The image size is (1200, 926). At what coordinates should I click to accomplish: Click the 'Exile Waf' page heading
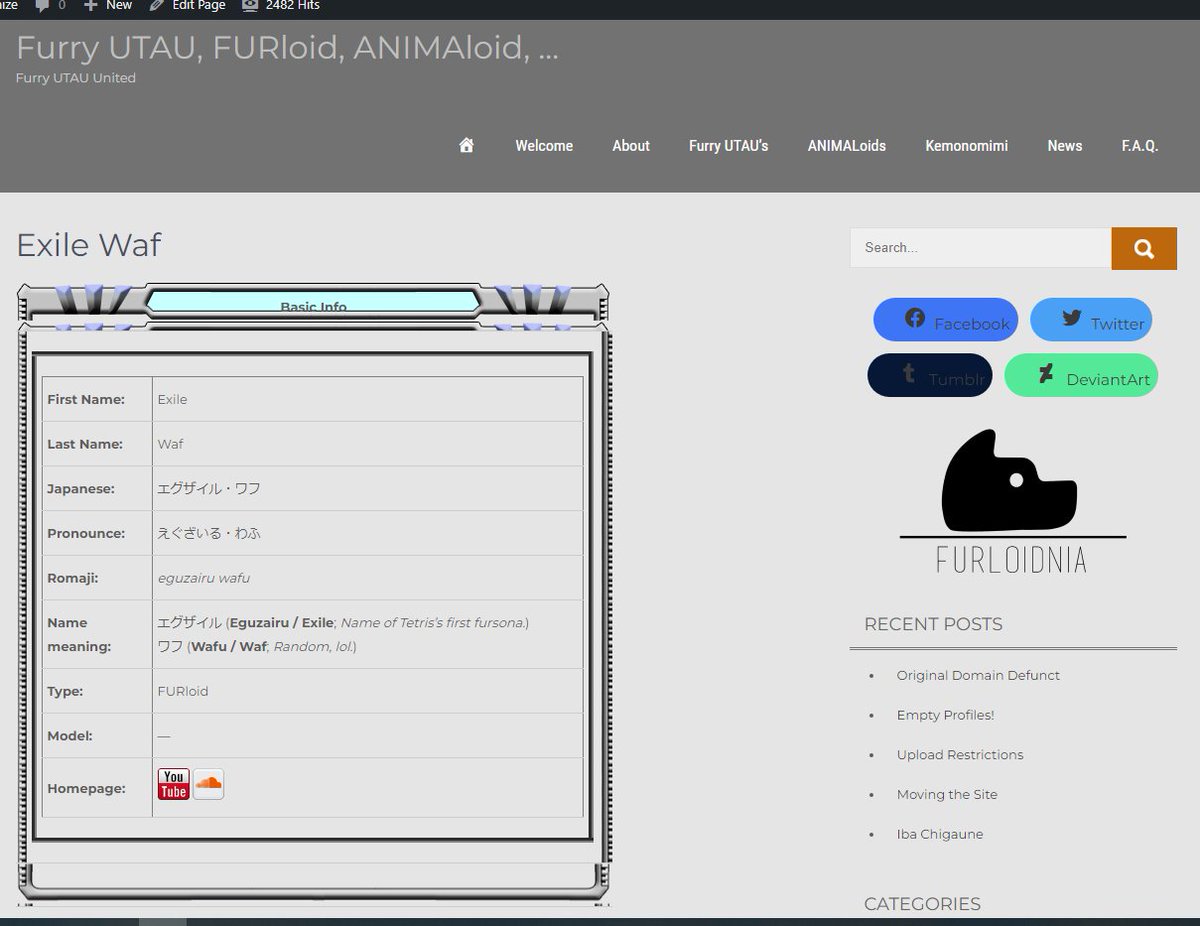[89, 245]
